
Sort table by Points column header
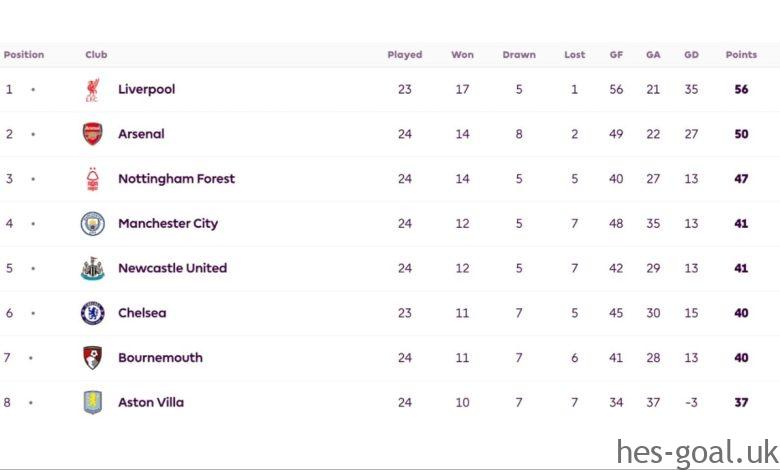(741, 55)
